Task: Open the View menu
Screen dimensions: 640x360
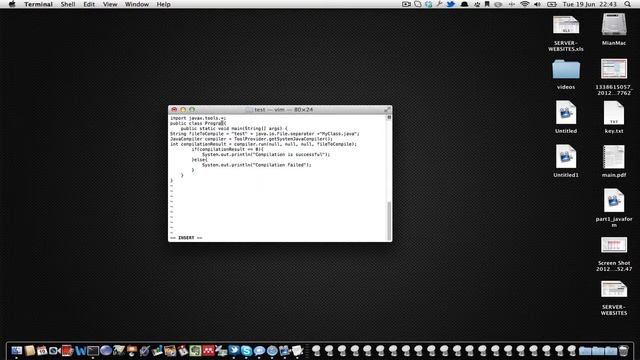Action: pos(110,4)
